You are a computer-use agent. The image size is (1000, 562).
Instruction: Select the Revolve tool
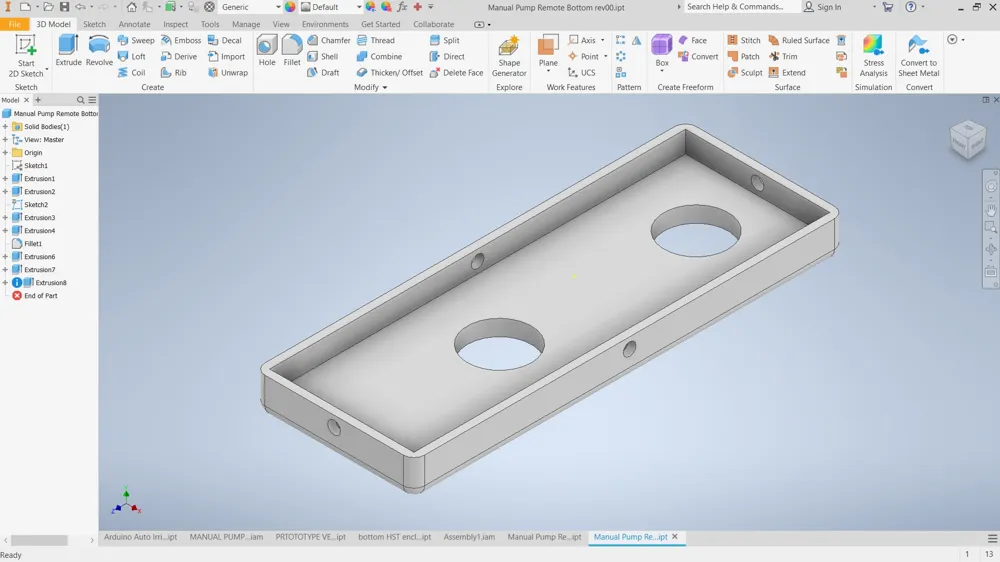pos(99,51)
